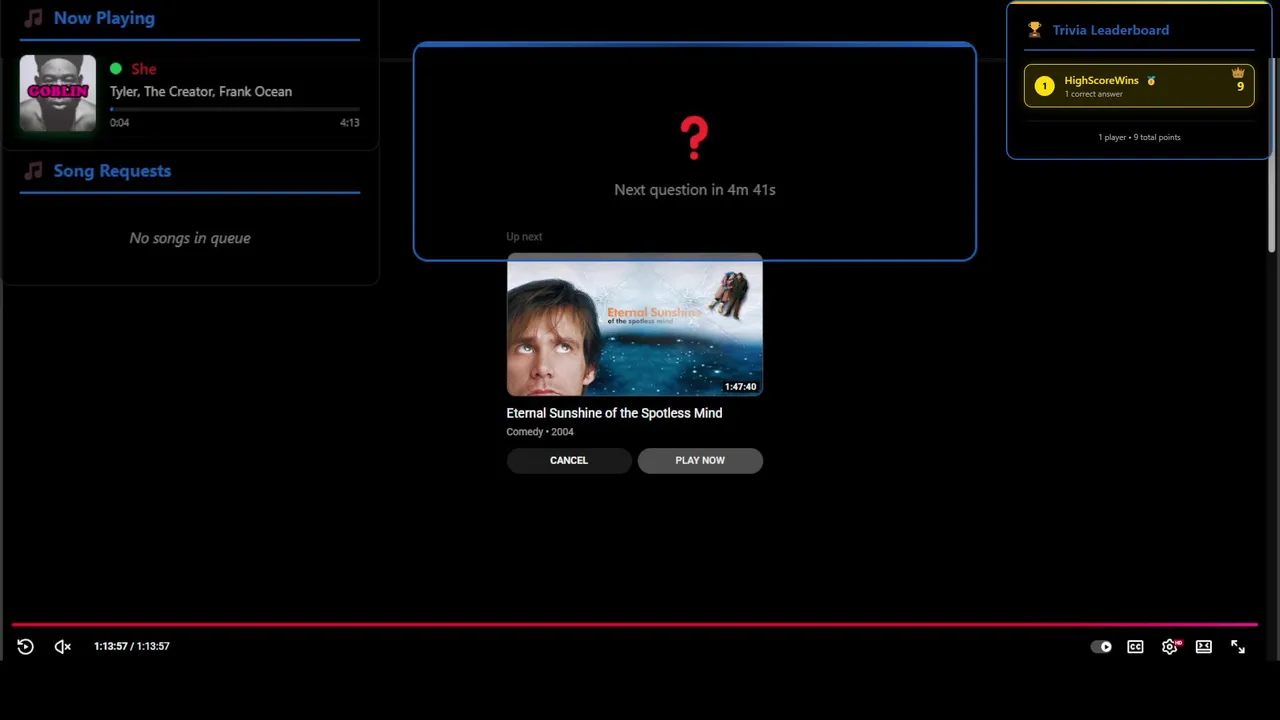
Task: Click '1 player • 9 total points' summary
Action: [x=1139, y=137]
